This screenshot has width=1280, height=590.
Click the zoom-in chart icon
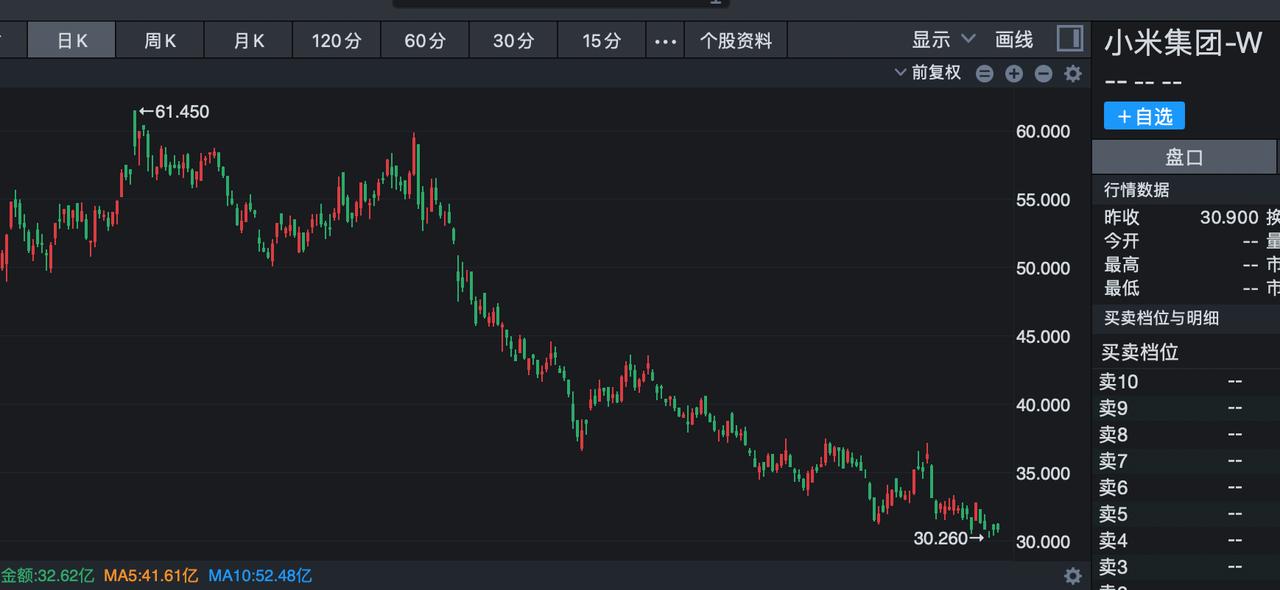tap(1013, 73)
